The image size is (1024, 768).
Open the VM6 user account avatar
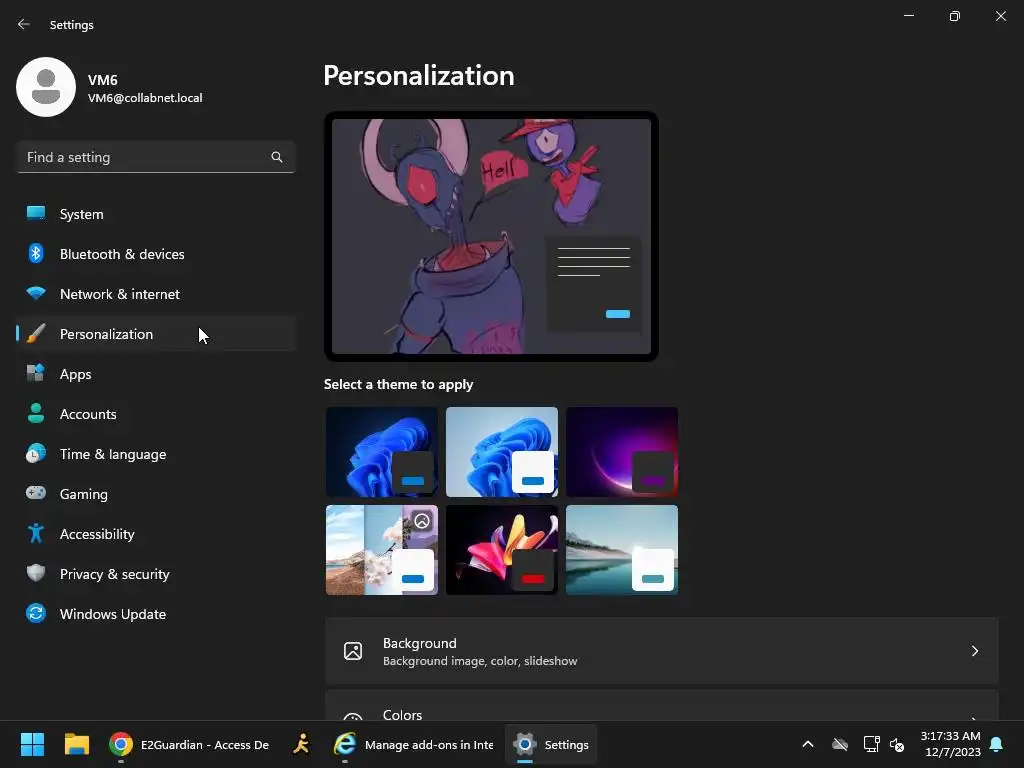coord(46,87)
